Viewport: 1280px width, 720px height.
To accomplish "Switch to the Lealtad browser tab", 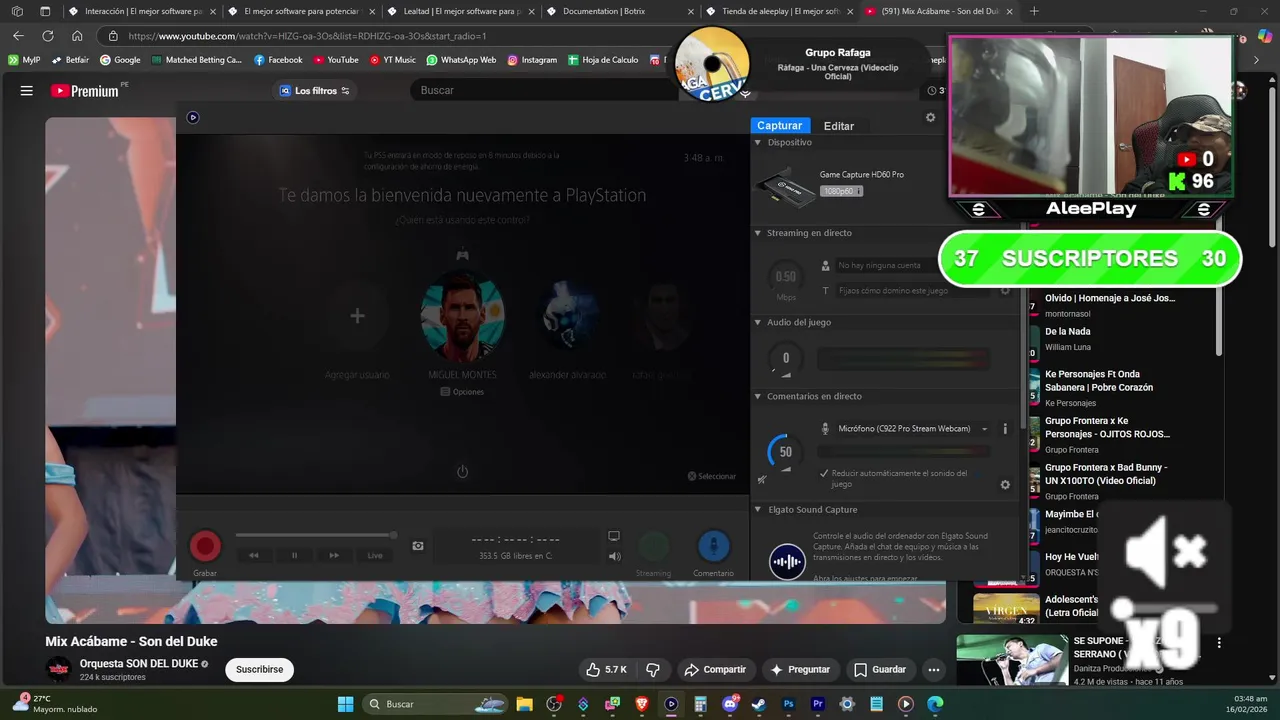I will 461,11.
